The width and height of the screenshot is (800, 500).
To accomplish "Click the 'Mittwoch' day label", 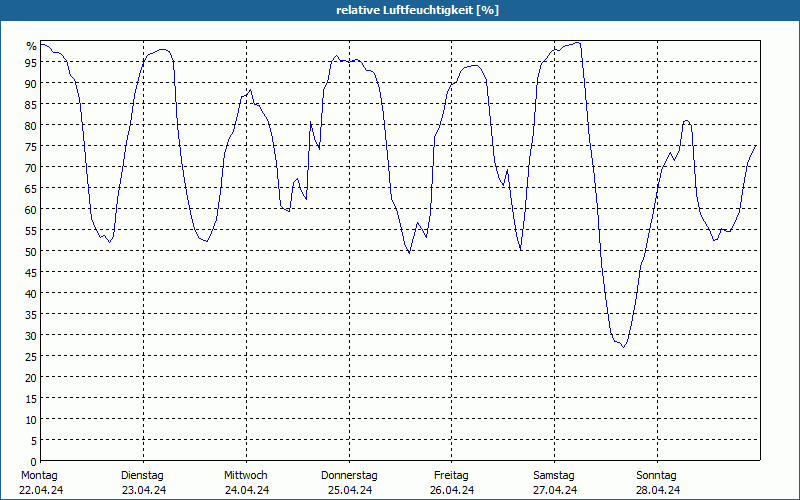I will [245, 475].
